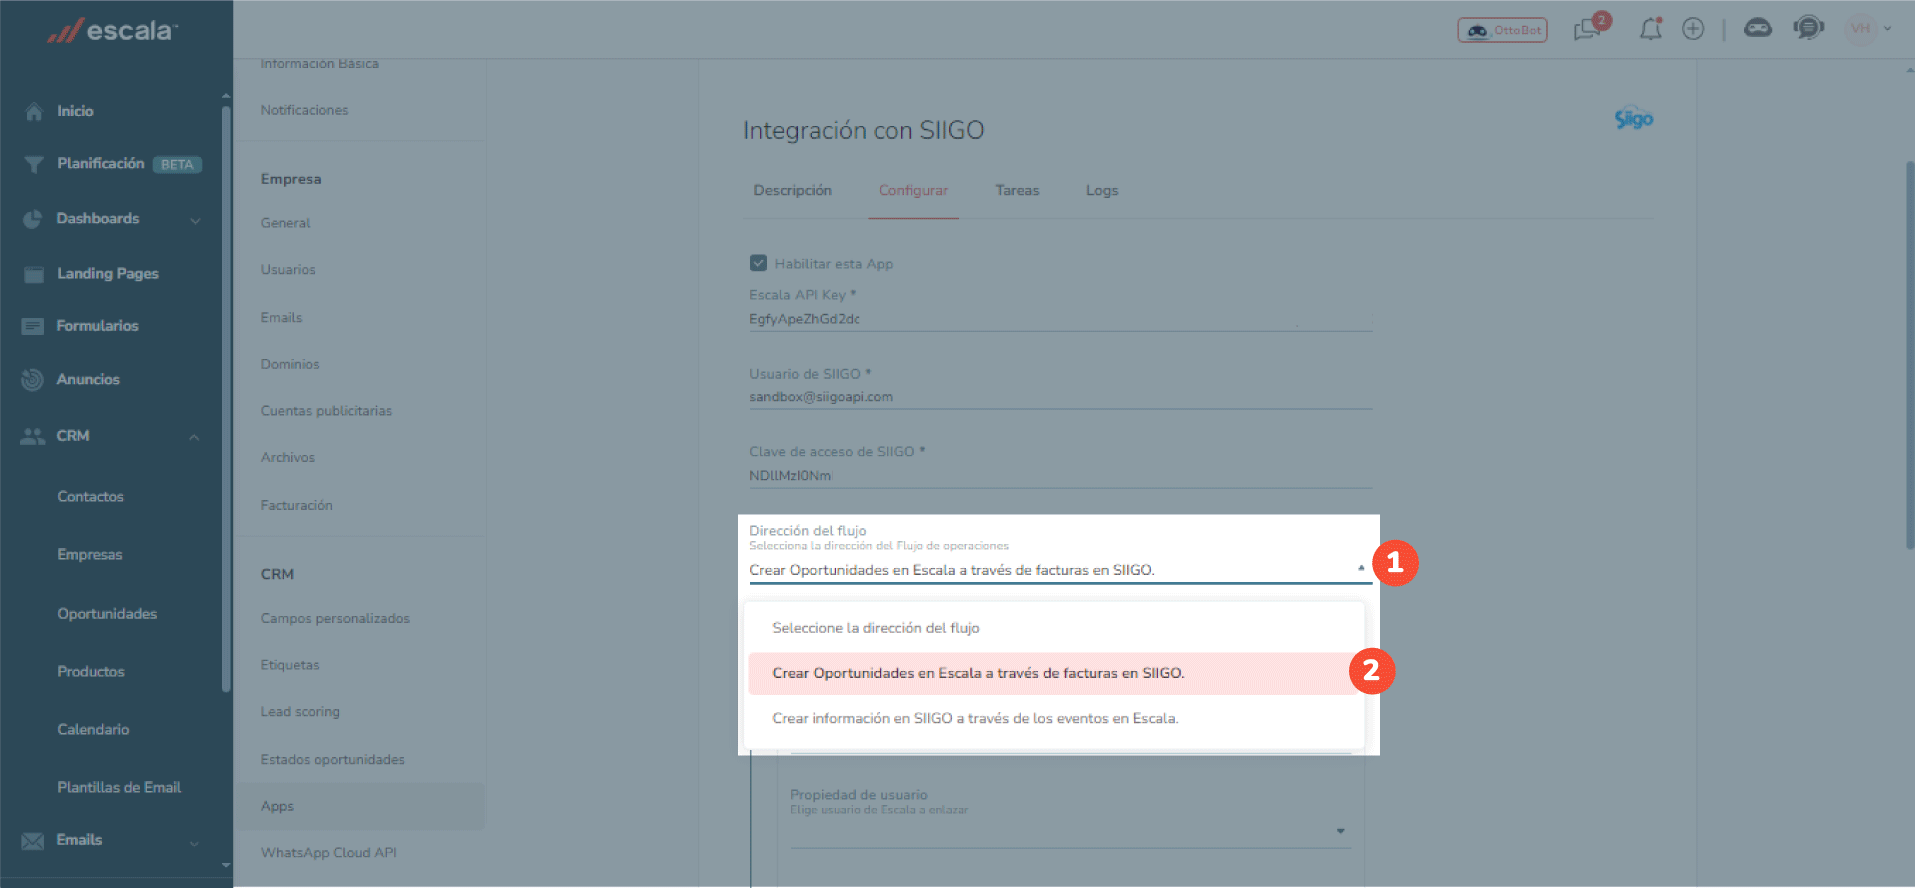
Task: Click the Emails envelope icon
Action: point(33,841)
